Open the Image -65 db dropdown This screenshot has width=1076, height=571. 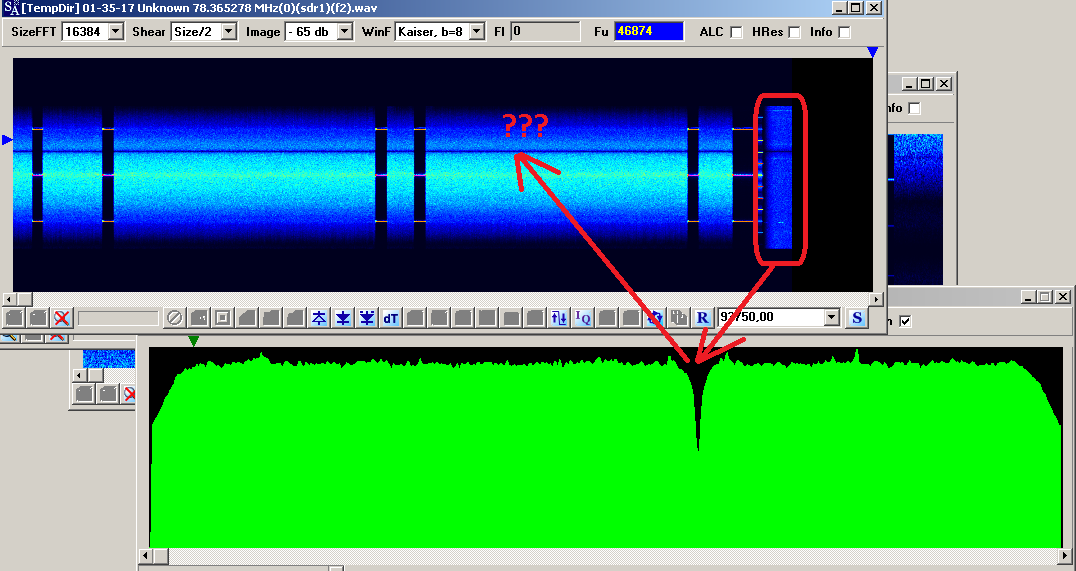[345, 32]
